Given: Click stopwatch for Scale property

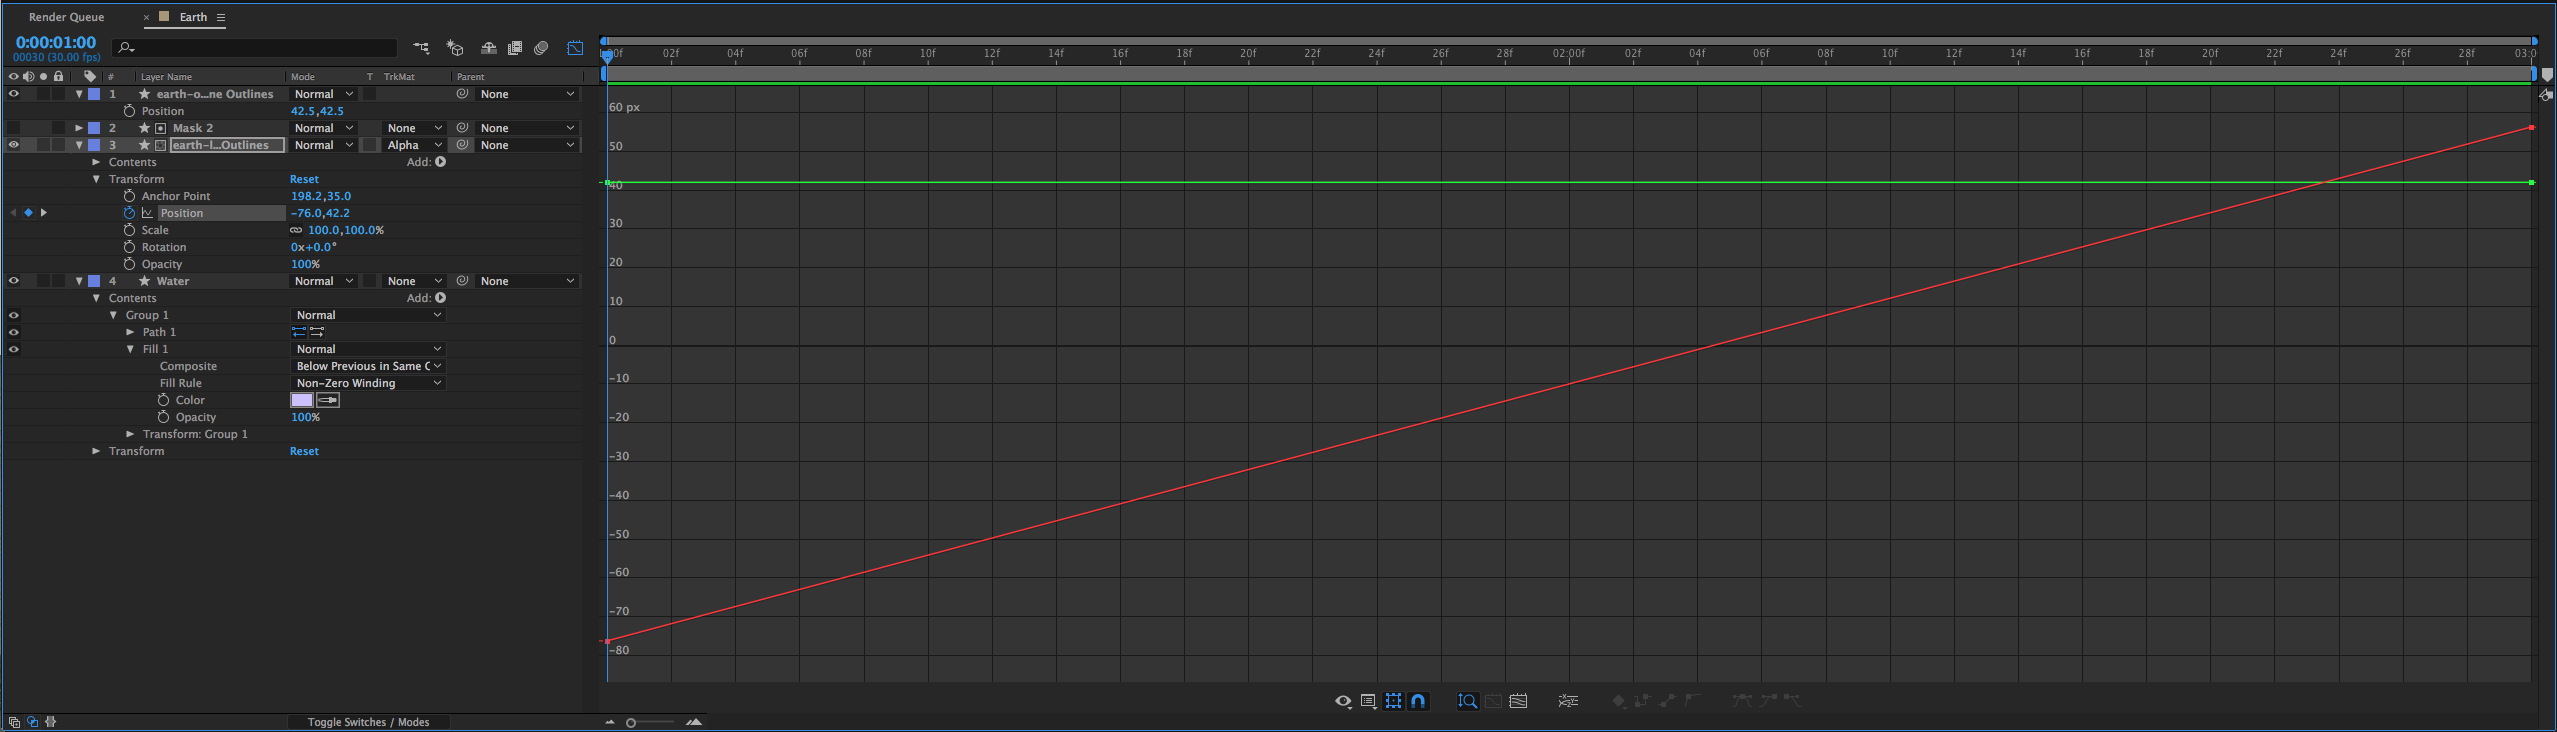Looking at the screenshot, I should tap(129, 230).
